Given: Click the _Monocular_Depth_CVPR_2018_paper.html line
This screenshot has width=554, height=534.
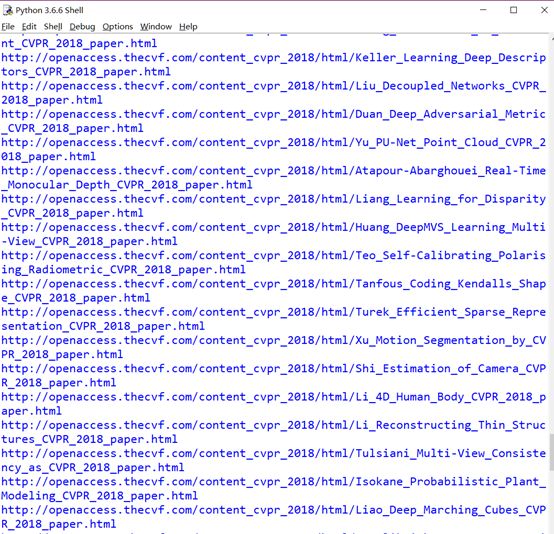Looking at the screenshot, I should pos(127,185).
